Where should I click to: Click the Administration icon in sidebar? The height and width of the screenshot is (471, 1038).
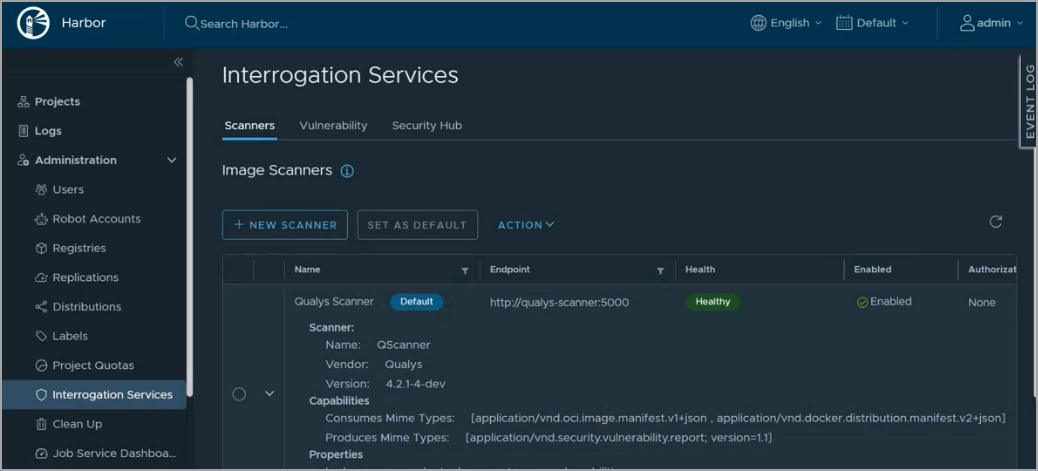click(x=23, y=160)
